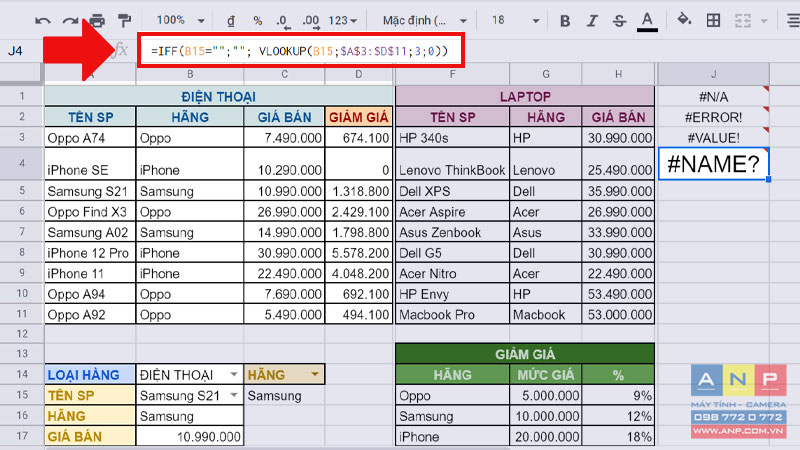This screenshot has width=800, height=450.
Task: Select the Oppo A74 cell
Action: 90,138
